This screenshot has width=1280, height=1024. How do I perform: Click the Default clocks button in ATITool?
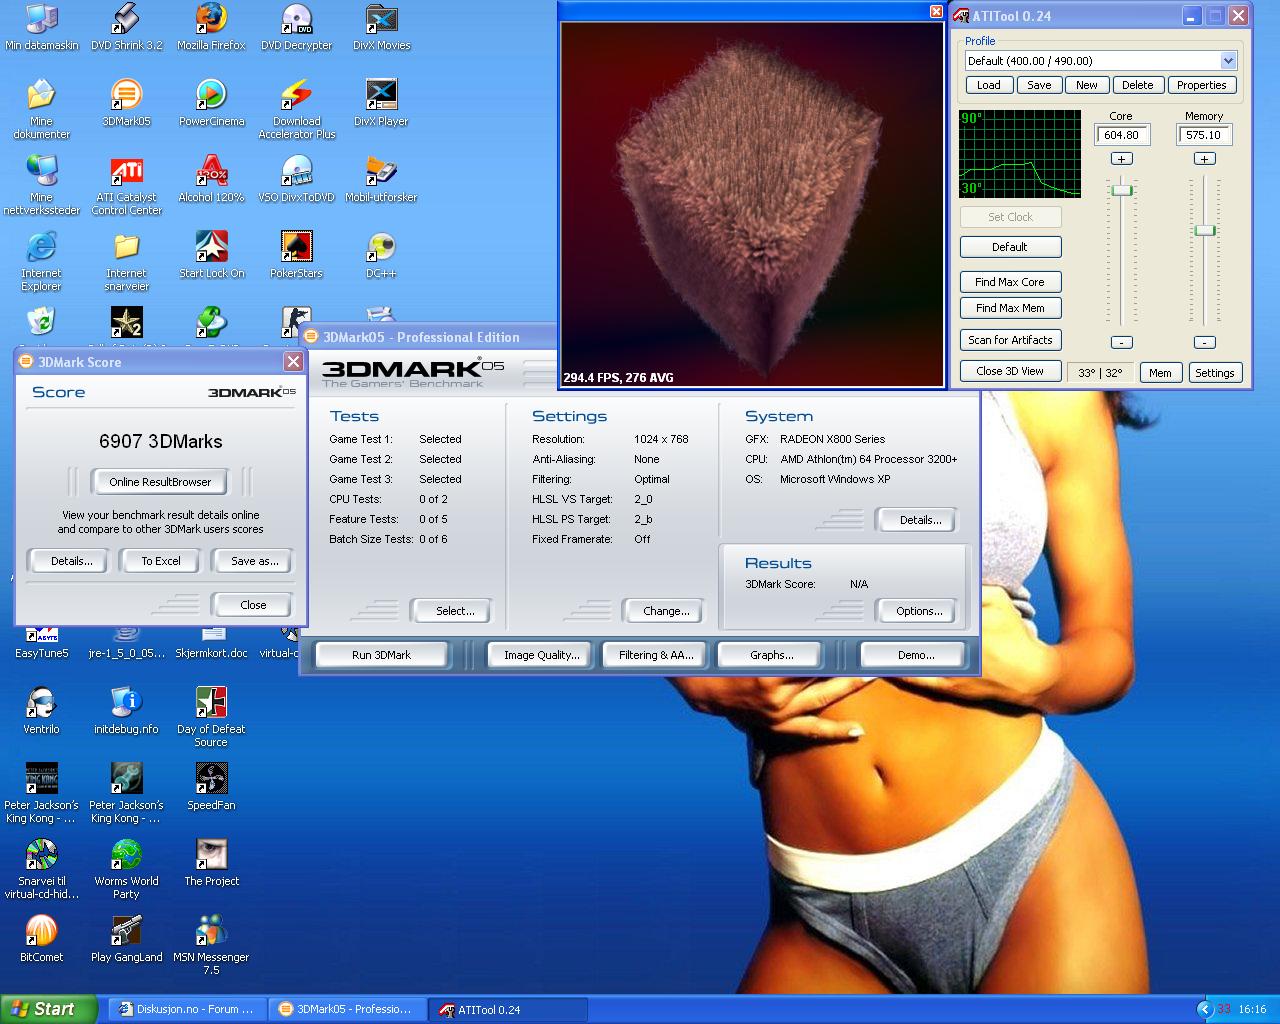1010,247
